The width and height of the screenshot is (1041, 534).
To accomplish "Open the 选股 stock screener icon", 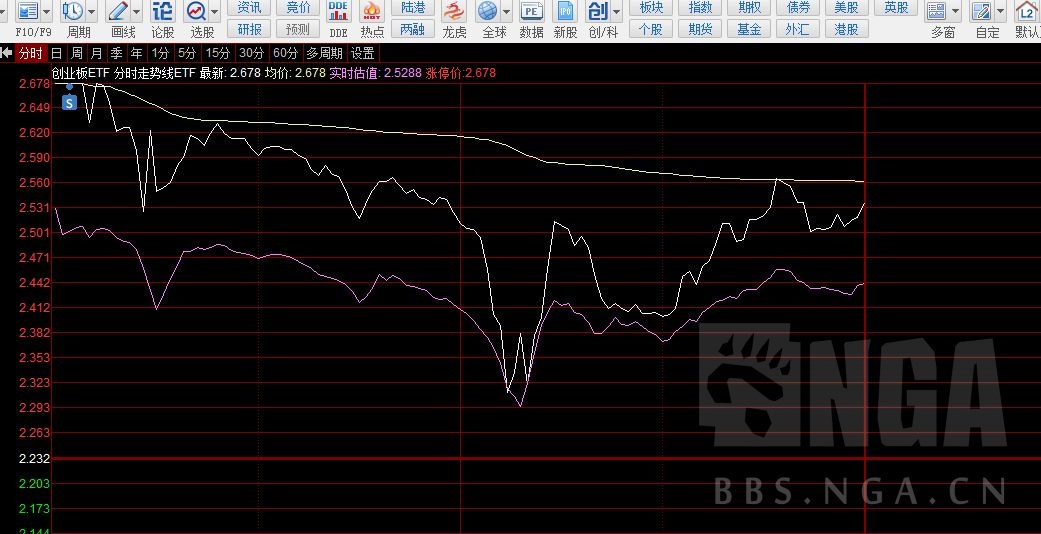I will [197, 11].
